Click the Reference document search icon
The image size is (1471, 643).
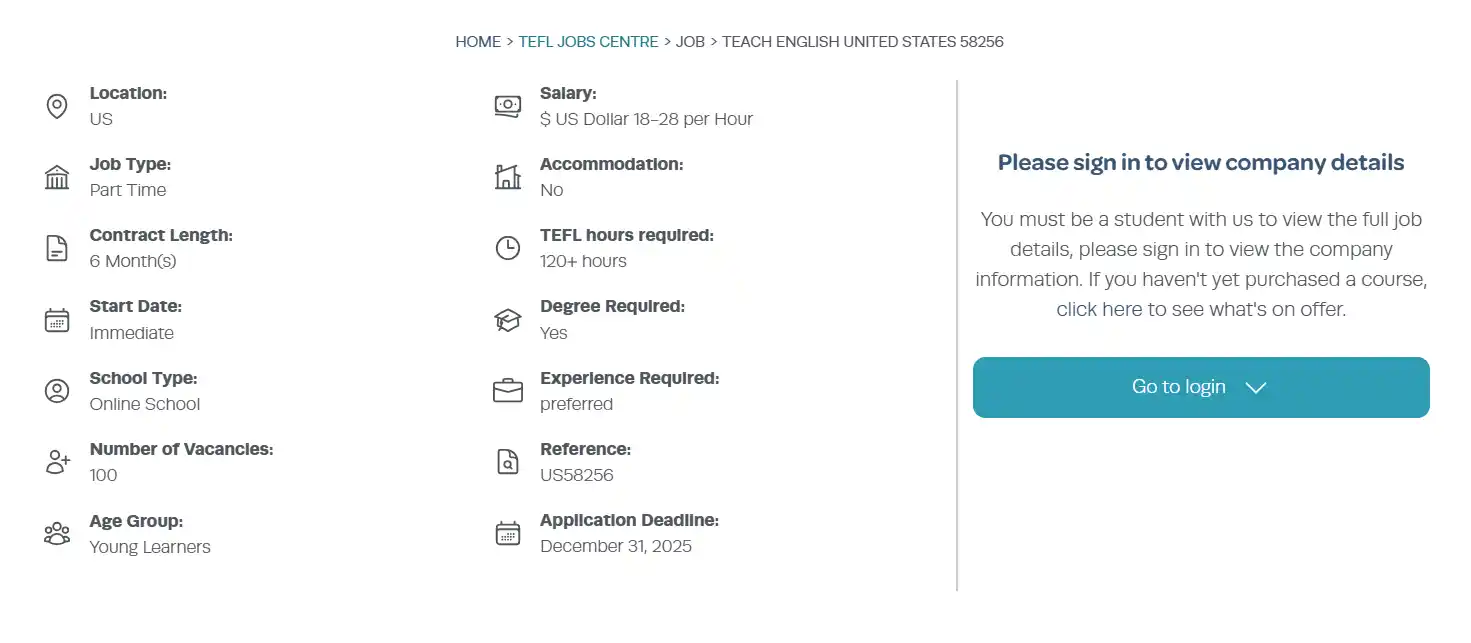[x=508, y=462]
